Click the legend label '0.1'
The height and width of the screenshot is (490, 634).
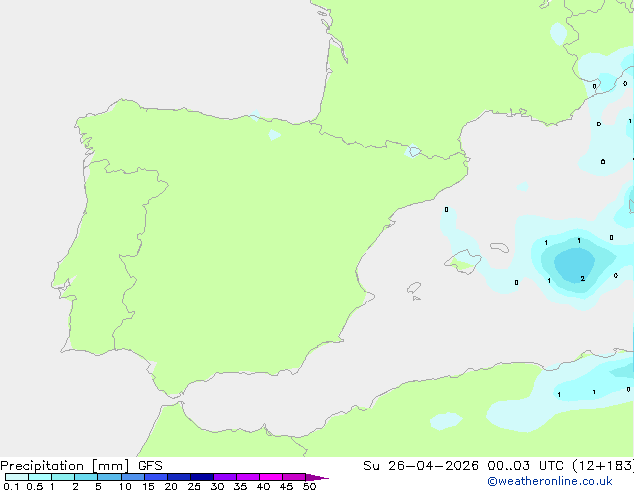click(x=11, y=486)
